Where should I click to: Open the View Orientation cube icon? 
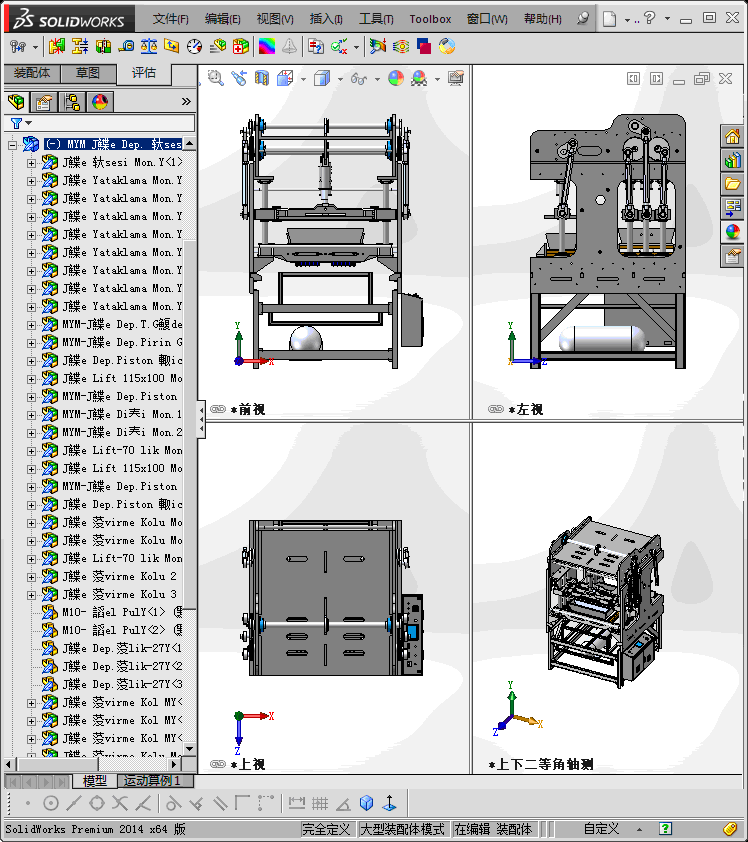click(285, 78)
